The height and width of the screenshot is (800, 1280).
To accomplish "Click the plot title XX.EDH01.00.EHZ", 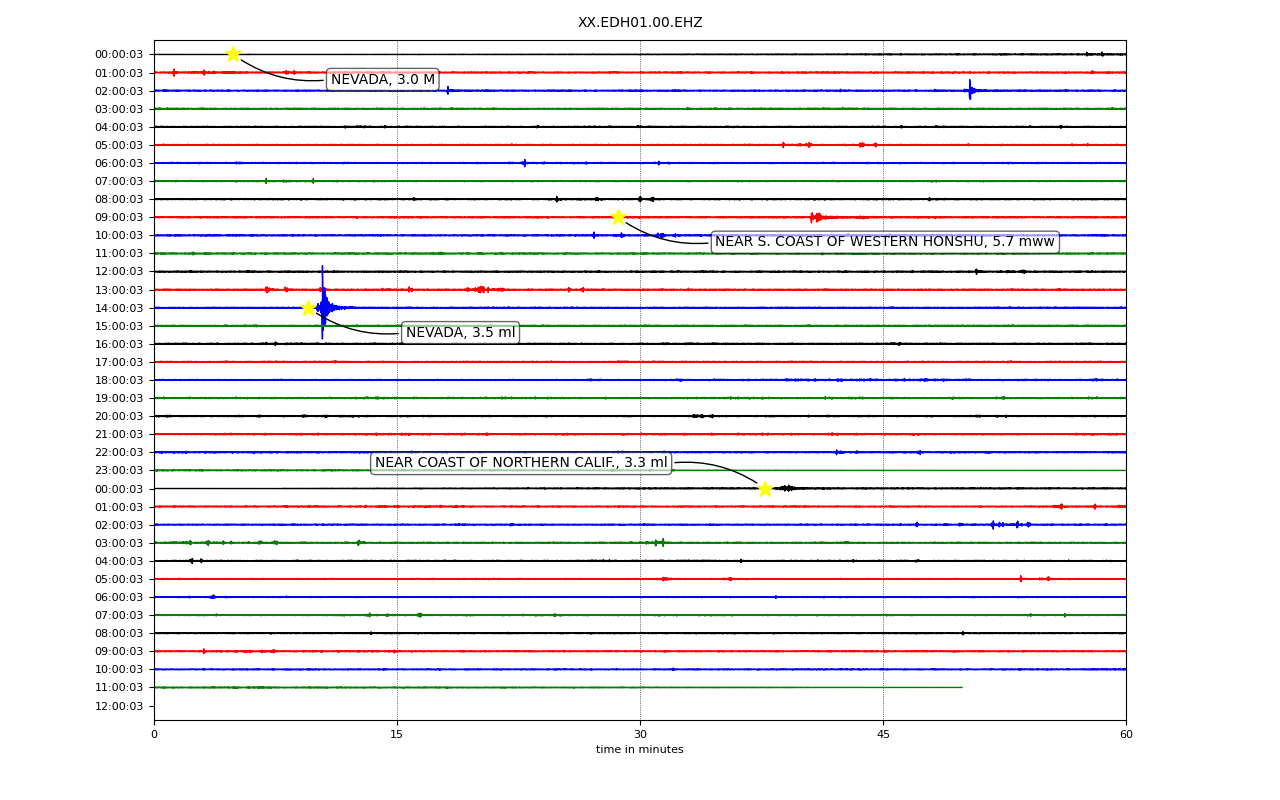I will [x=640, y=23].
